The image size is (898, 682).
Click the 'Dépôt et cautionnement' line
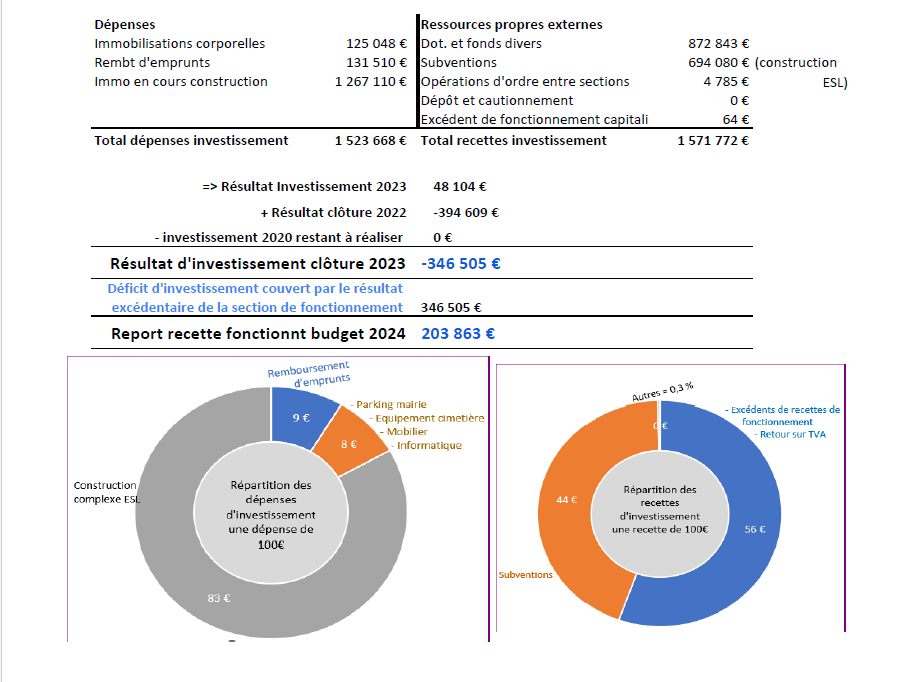click(497, 100)
